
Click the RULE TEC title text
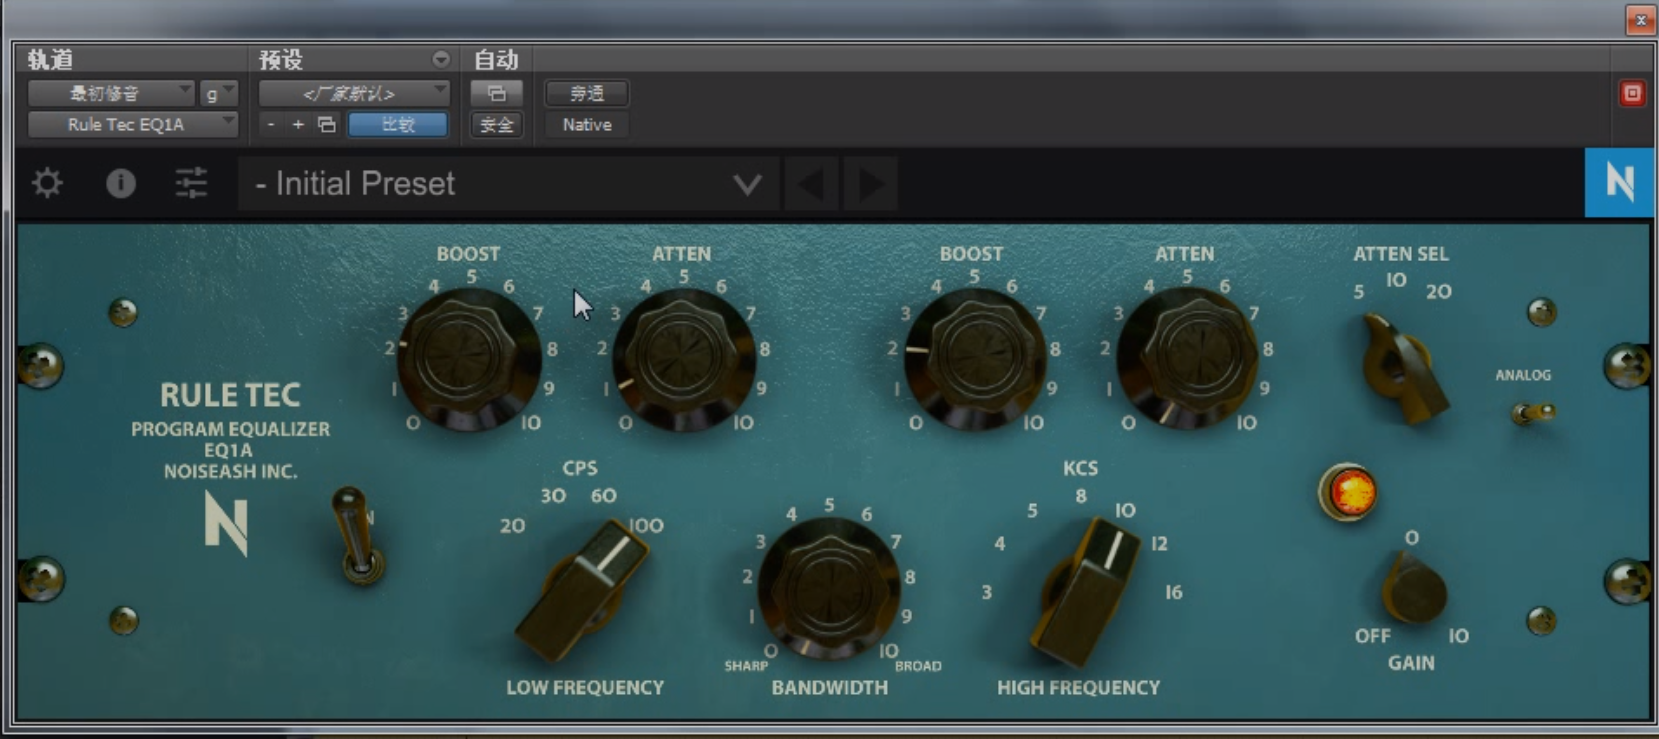(x=230, y=395)
